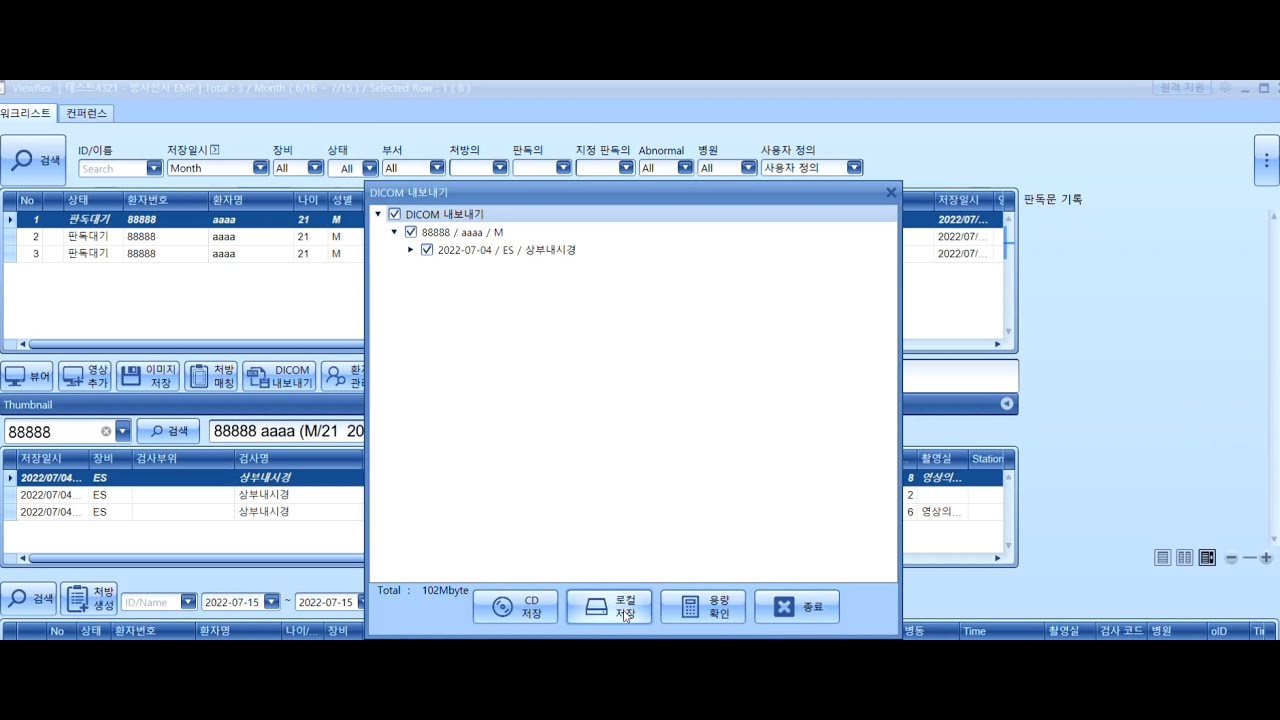Clear the 88888 patient ID field
This screenshot has height=720, width=1280.
[106, 432]
